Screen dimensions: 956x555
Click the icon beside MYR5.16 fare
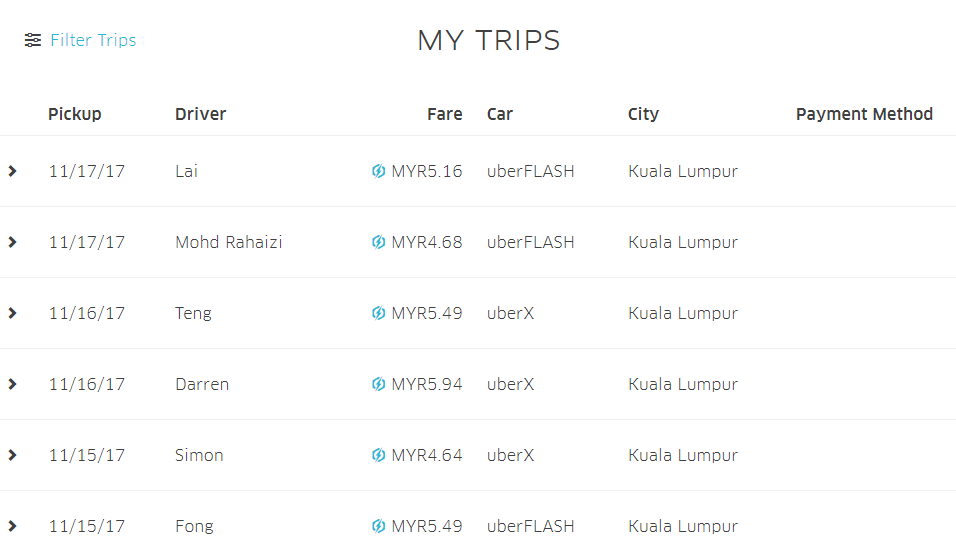[379, 171]
